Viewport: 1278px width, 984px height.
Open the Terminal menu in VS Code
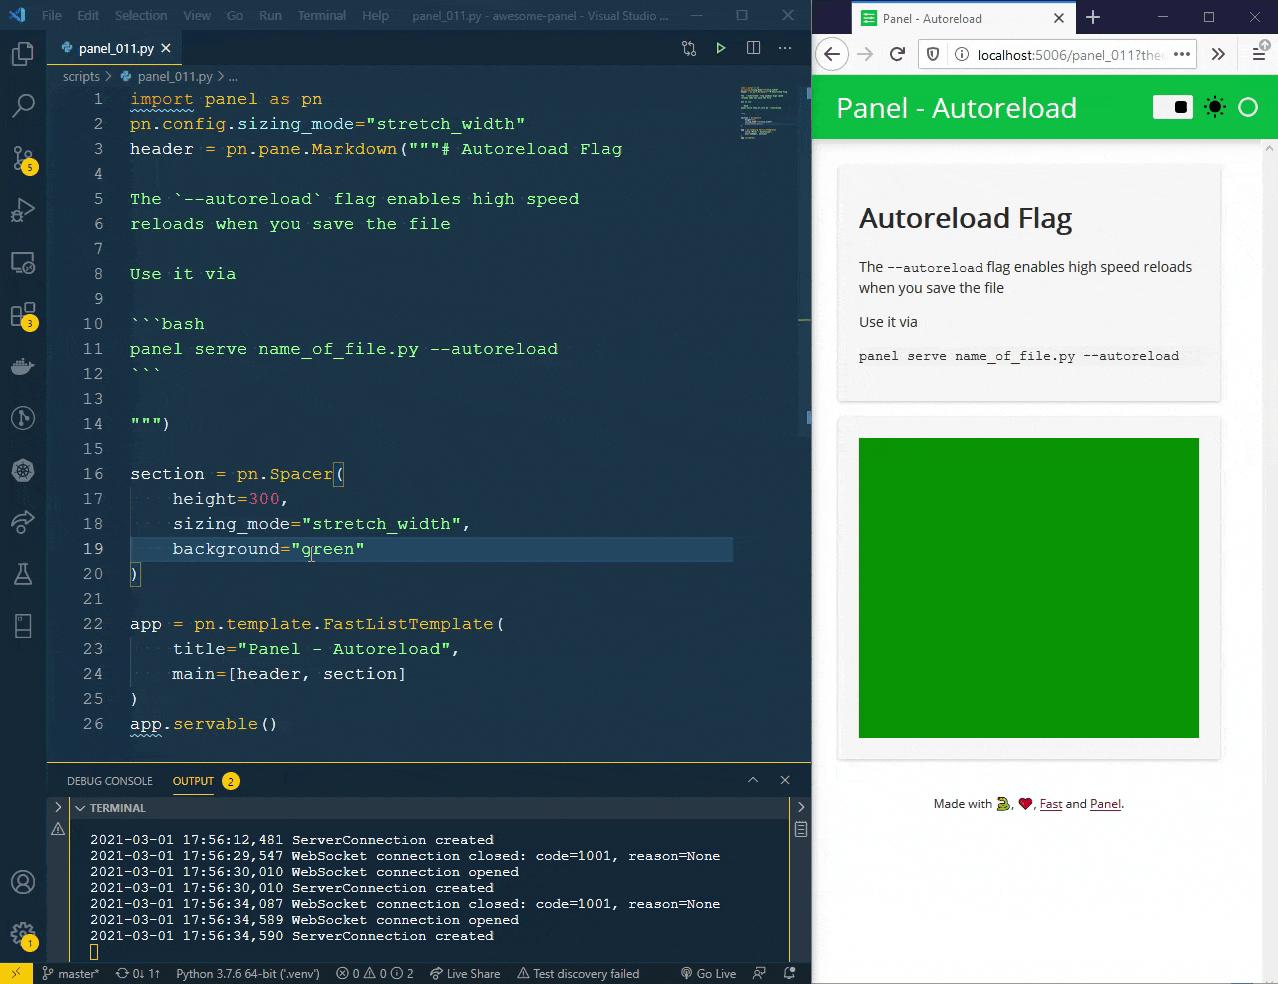coord(320,15)
